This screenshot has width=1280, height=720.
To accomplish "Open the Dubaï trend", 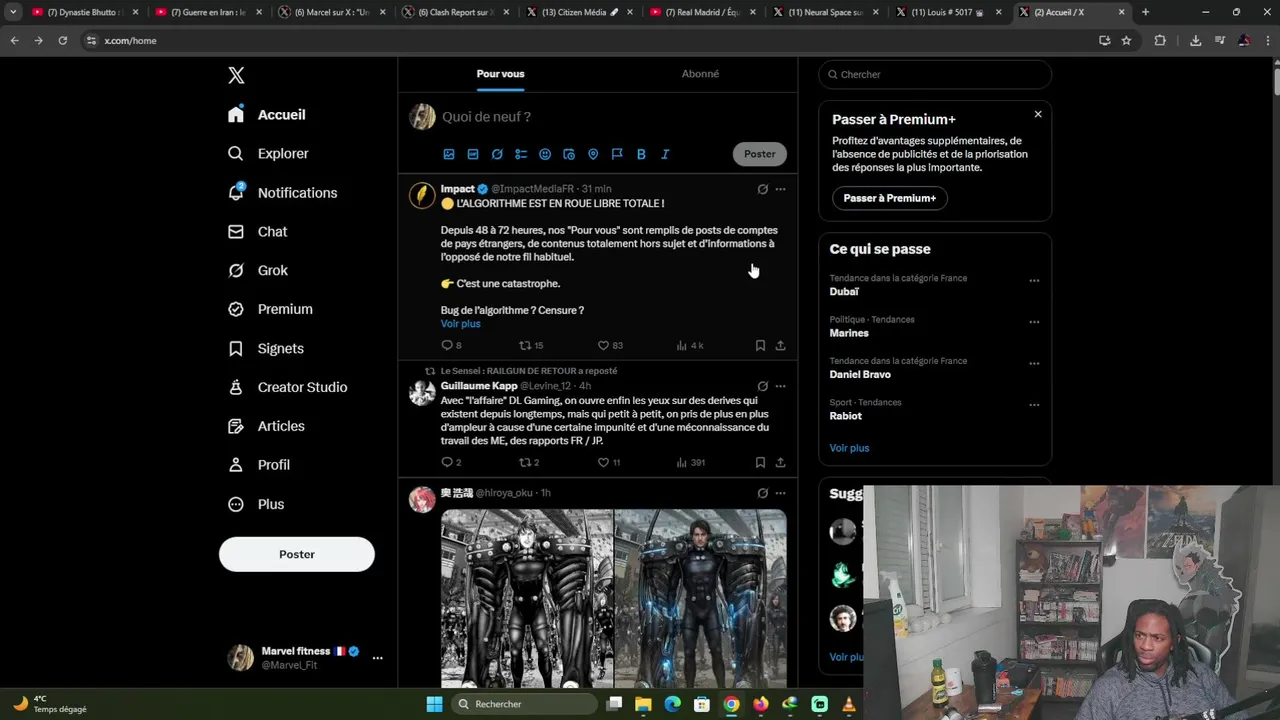I will (x=844, y=292).
